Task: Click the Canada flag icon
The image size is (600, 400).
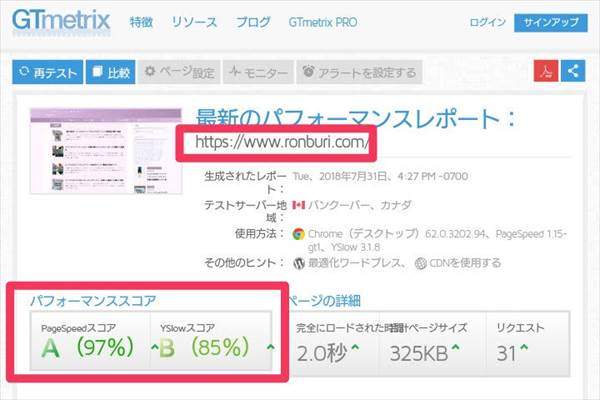Action: pos(298,205)
